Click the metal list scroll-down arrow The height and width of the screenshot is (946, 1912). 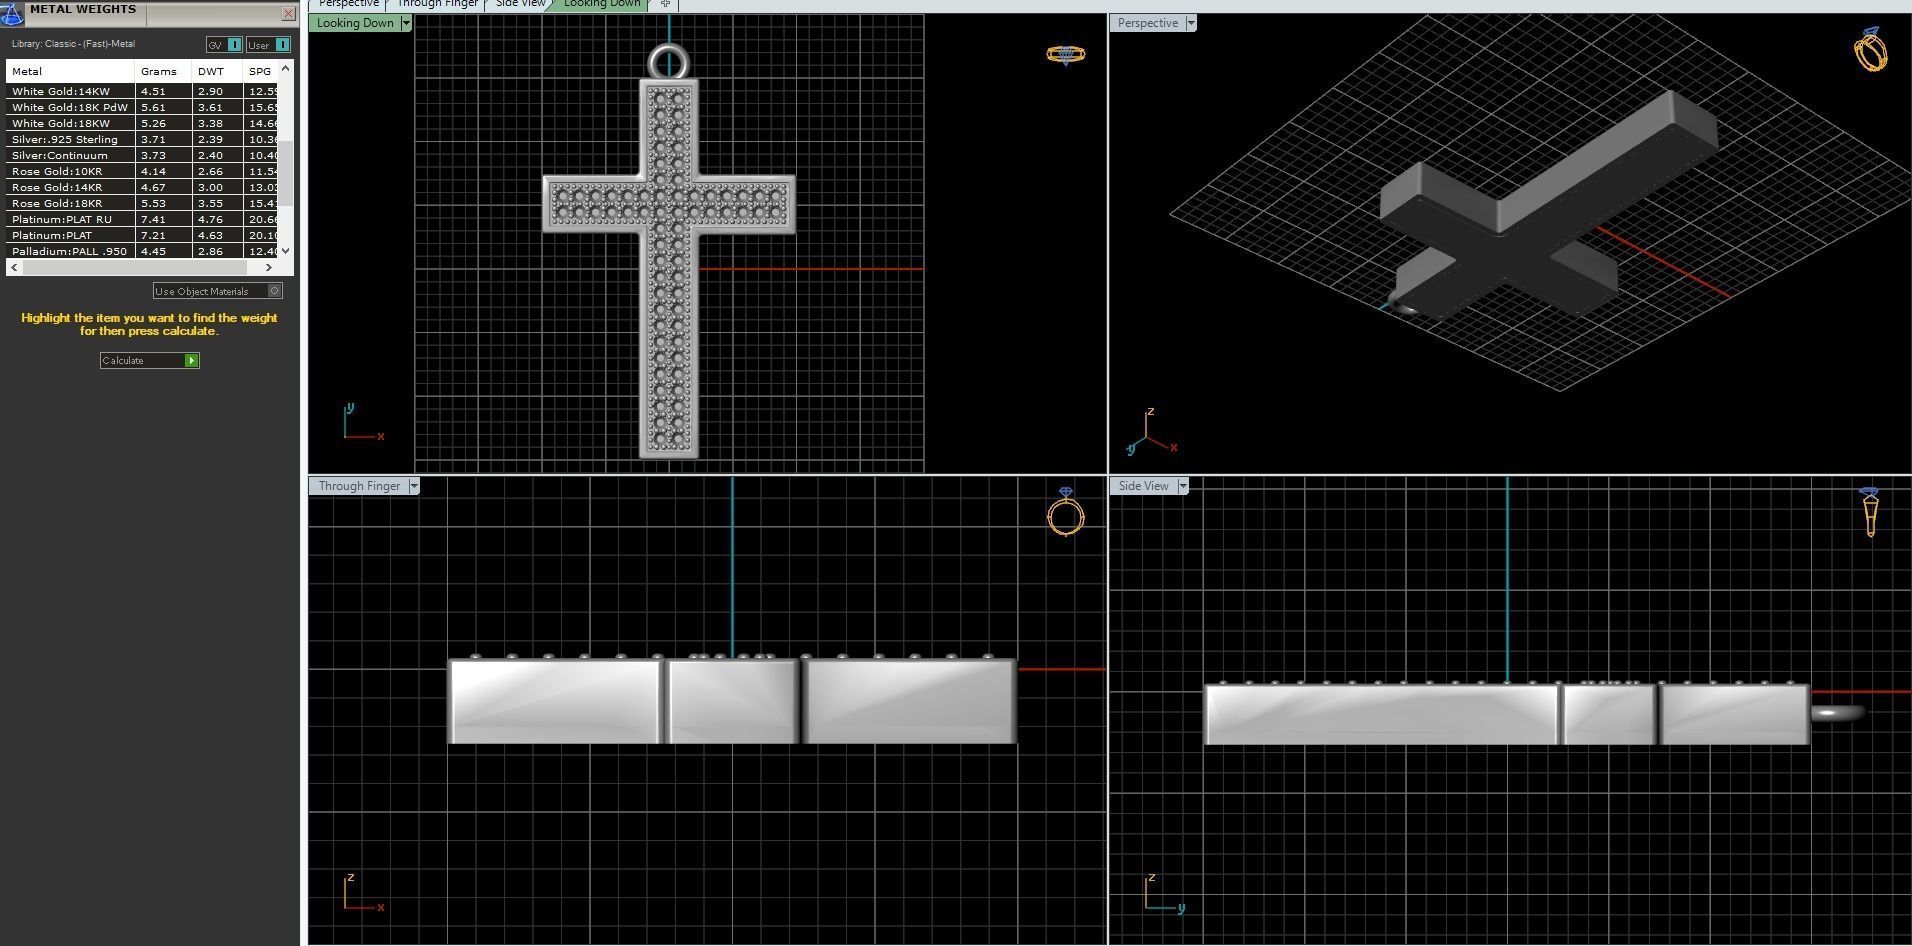click(286, 251)
